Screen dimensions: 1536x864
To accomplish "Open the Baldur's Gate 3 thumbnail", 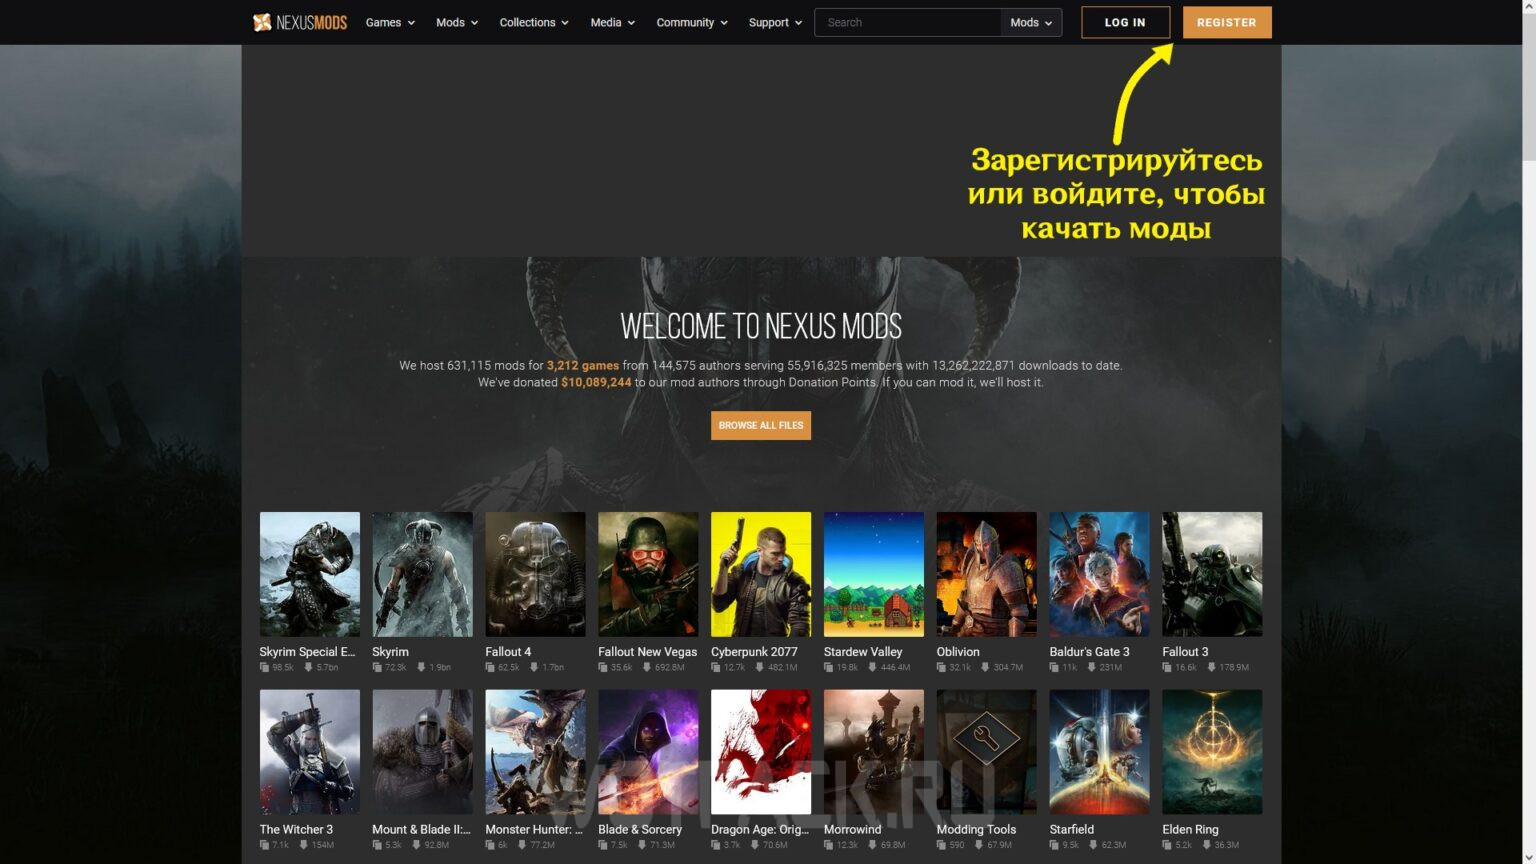I will pyautogui.click(x=1099, y=574).
